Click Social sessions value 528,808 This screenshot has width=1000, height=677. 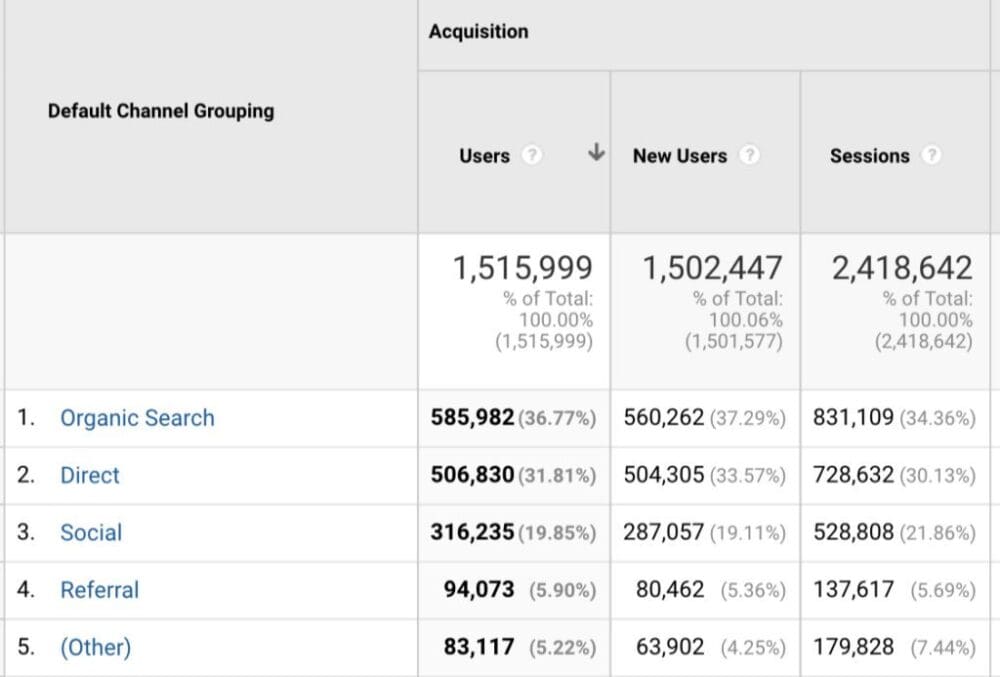pos(853,532)
